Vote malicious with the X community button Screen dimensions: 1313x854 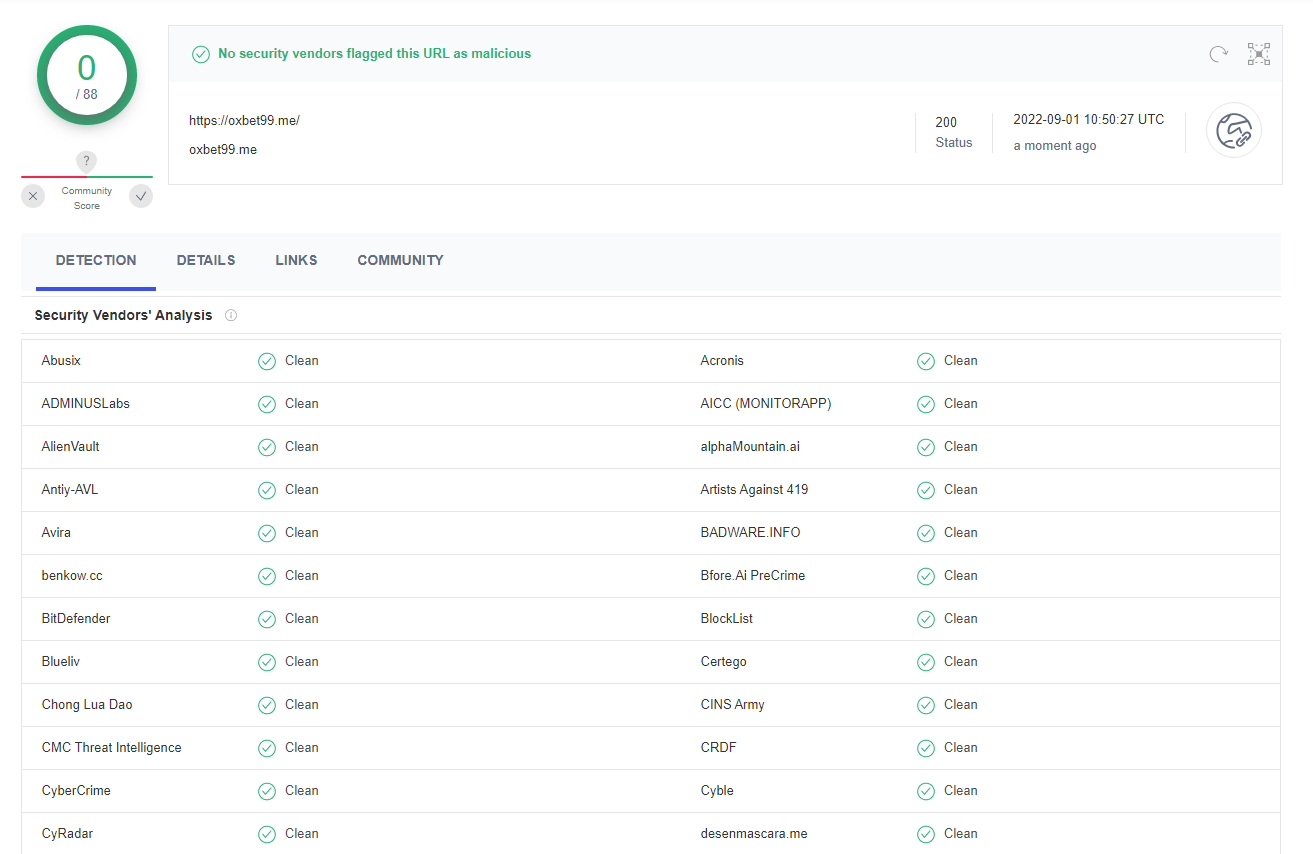click(x=34, y=196)
